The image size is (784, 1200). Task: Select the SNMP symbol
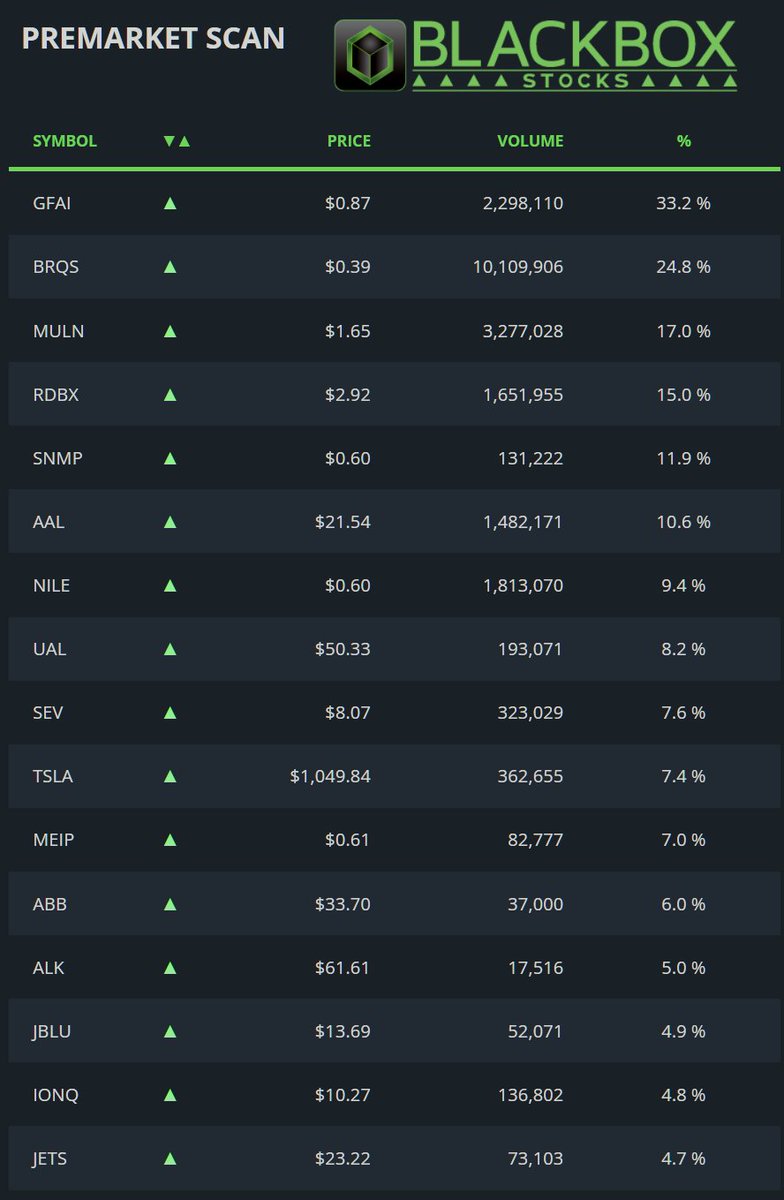[57, 458]
